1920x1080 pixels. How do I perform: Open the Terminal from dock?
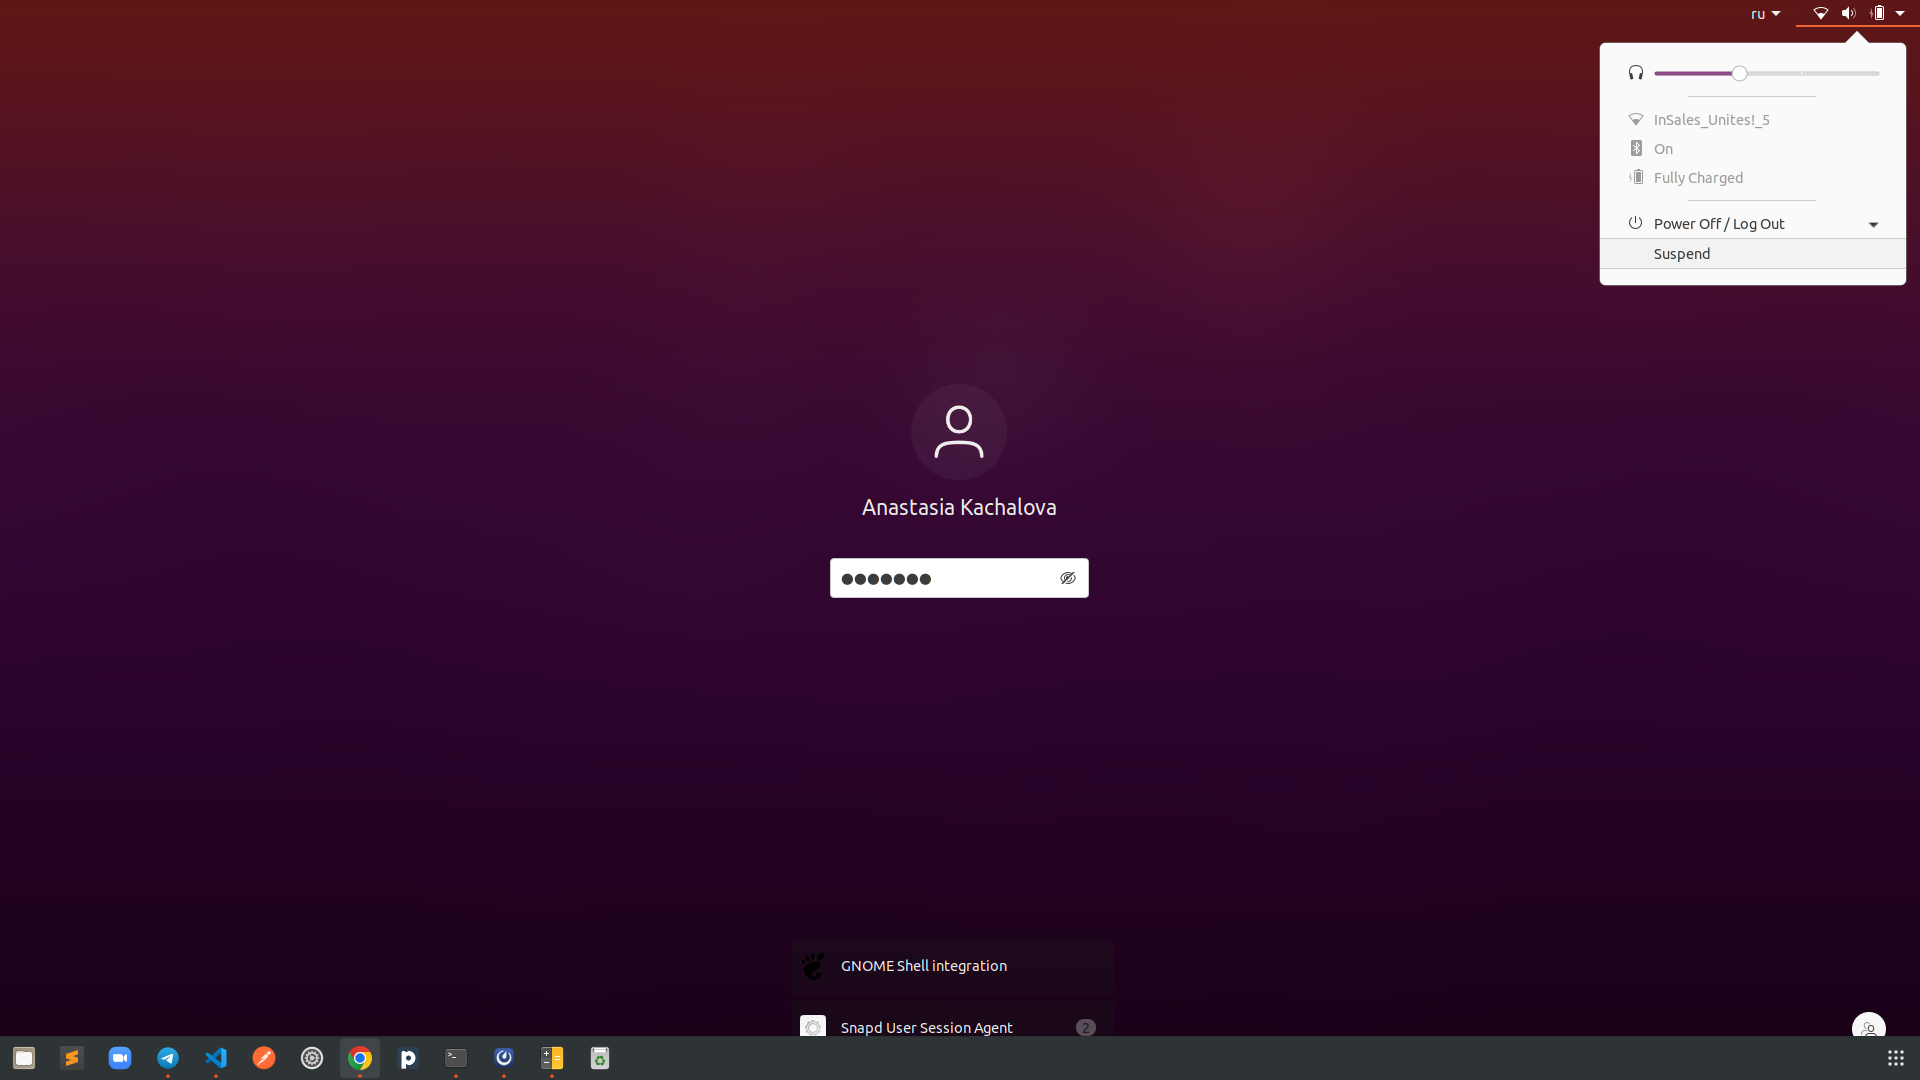tap(456, 1058)
